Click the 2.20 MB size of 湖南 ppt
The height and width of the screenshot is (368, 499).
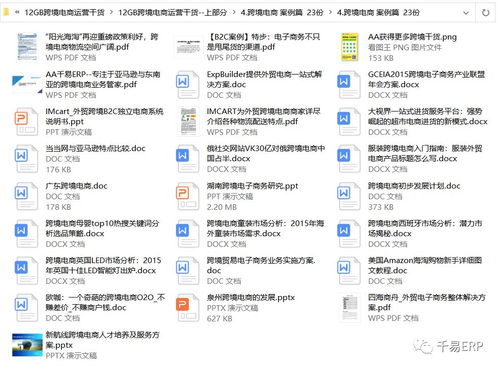point(222,207)
